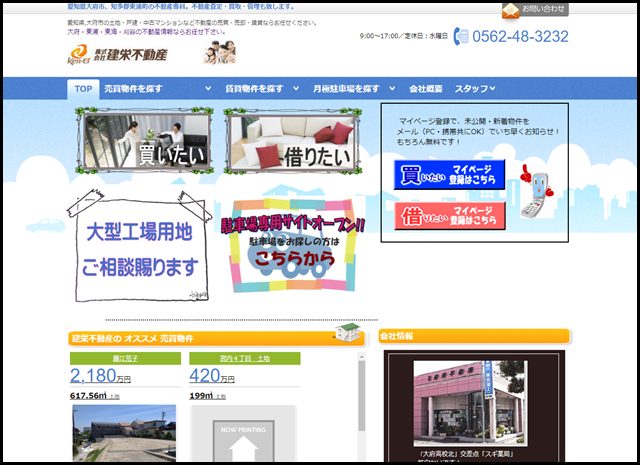Click the house icon on the recommended properties header

(347, 332)
